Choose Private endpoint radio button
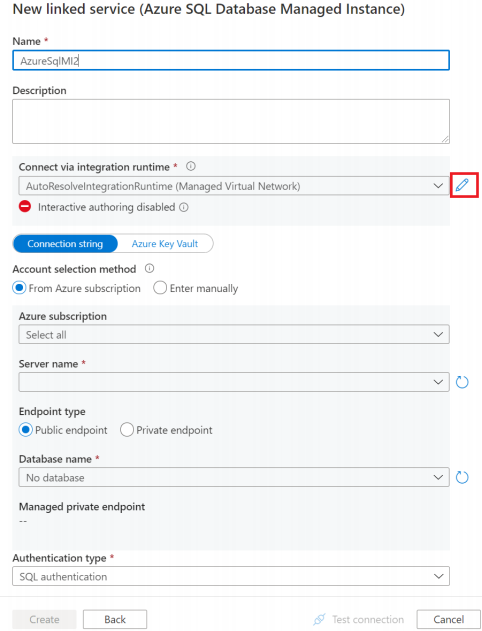482x631 pixels. (127, 430)
